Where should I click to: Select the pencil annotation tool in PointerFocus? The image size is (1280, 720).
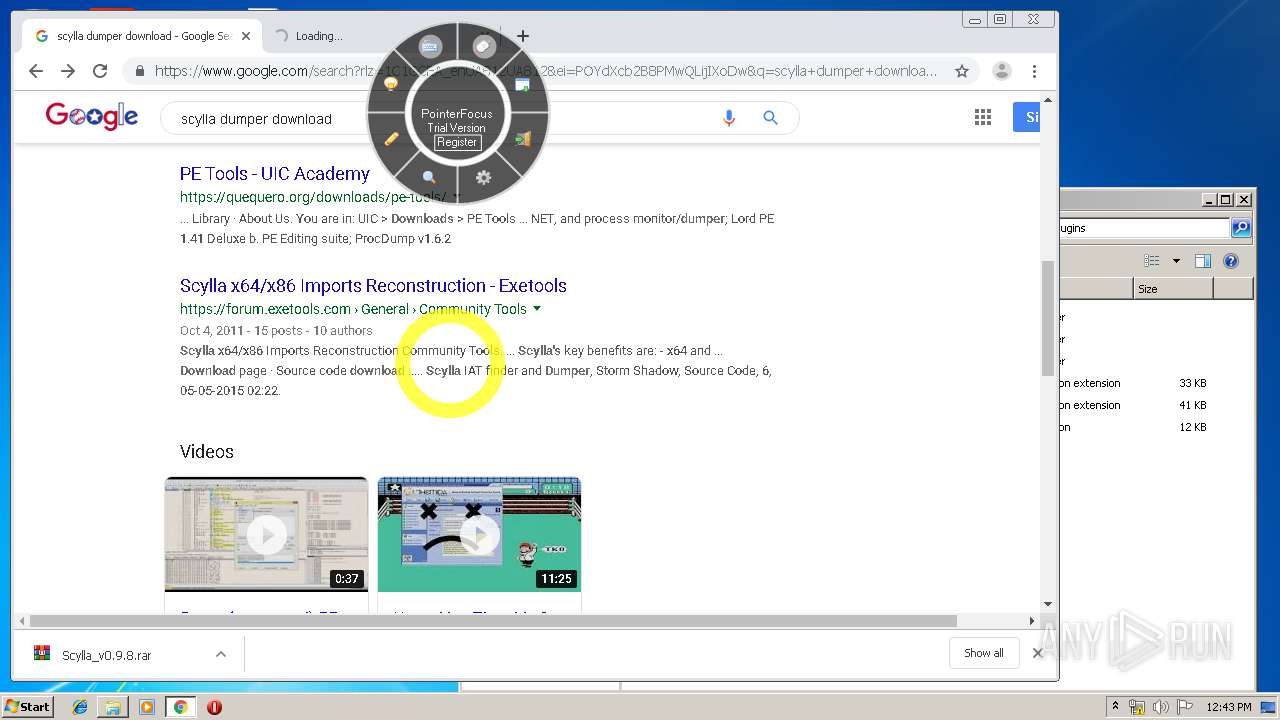(392, 139)
